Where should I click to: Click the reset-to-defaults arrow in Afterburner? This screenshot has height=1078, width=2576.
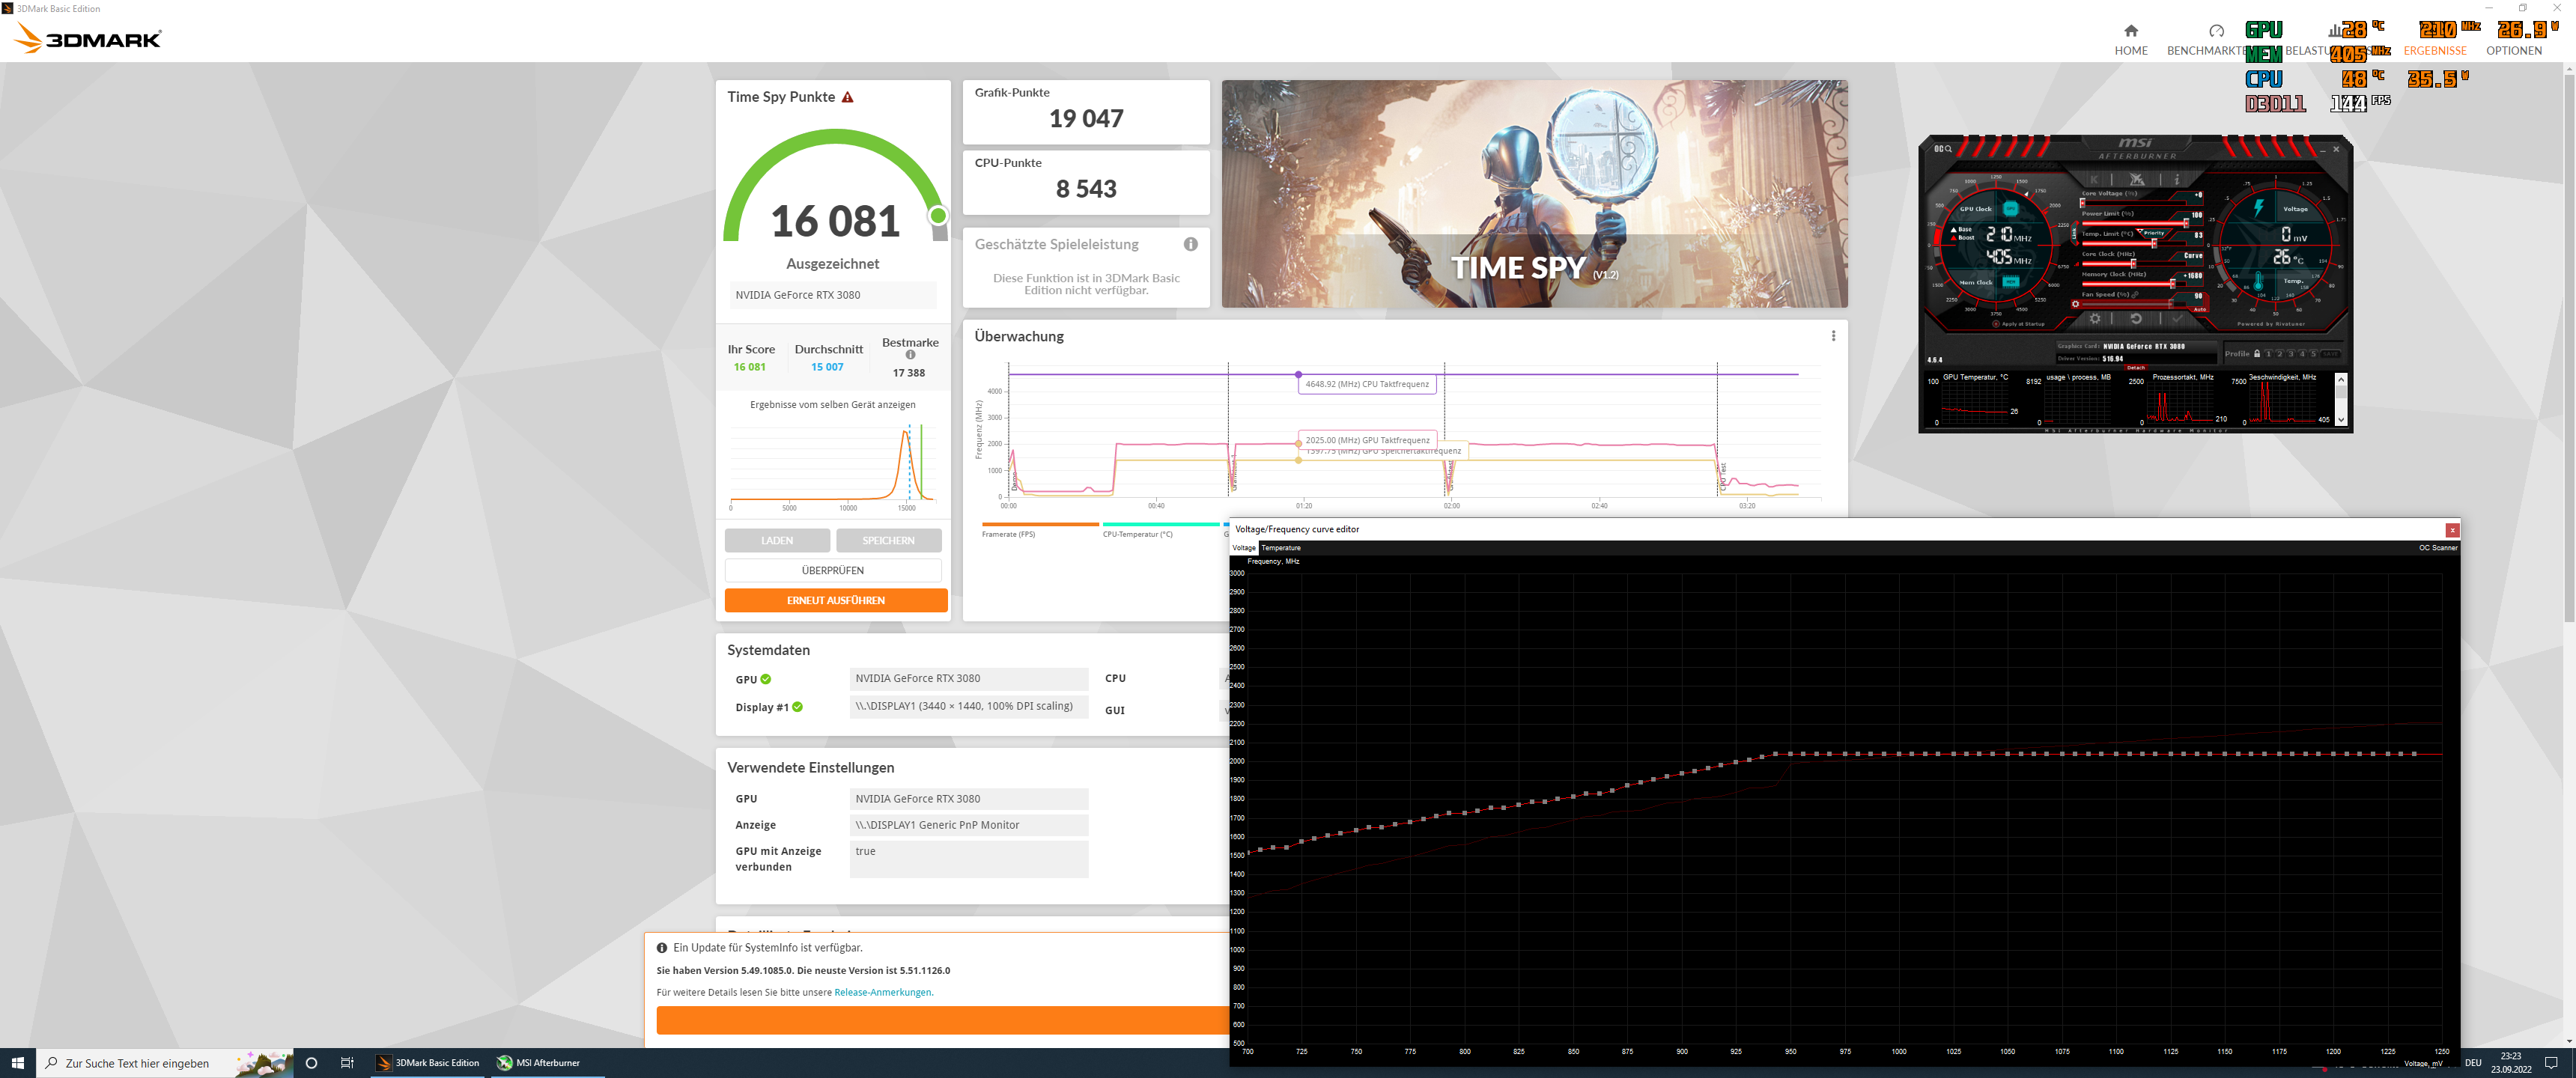(x=2136, y=319)
